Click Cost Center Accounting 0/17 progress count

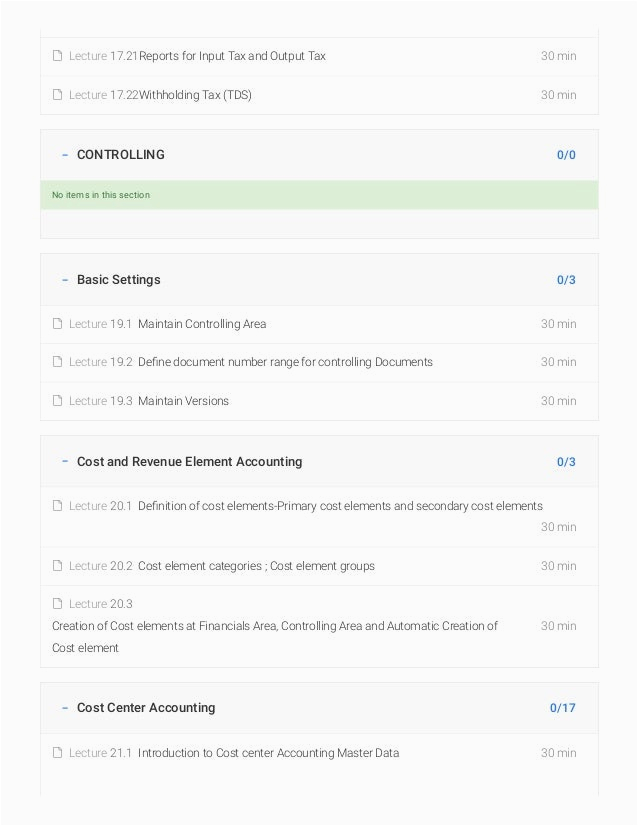[x=562, y=708]
